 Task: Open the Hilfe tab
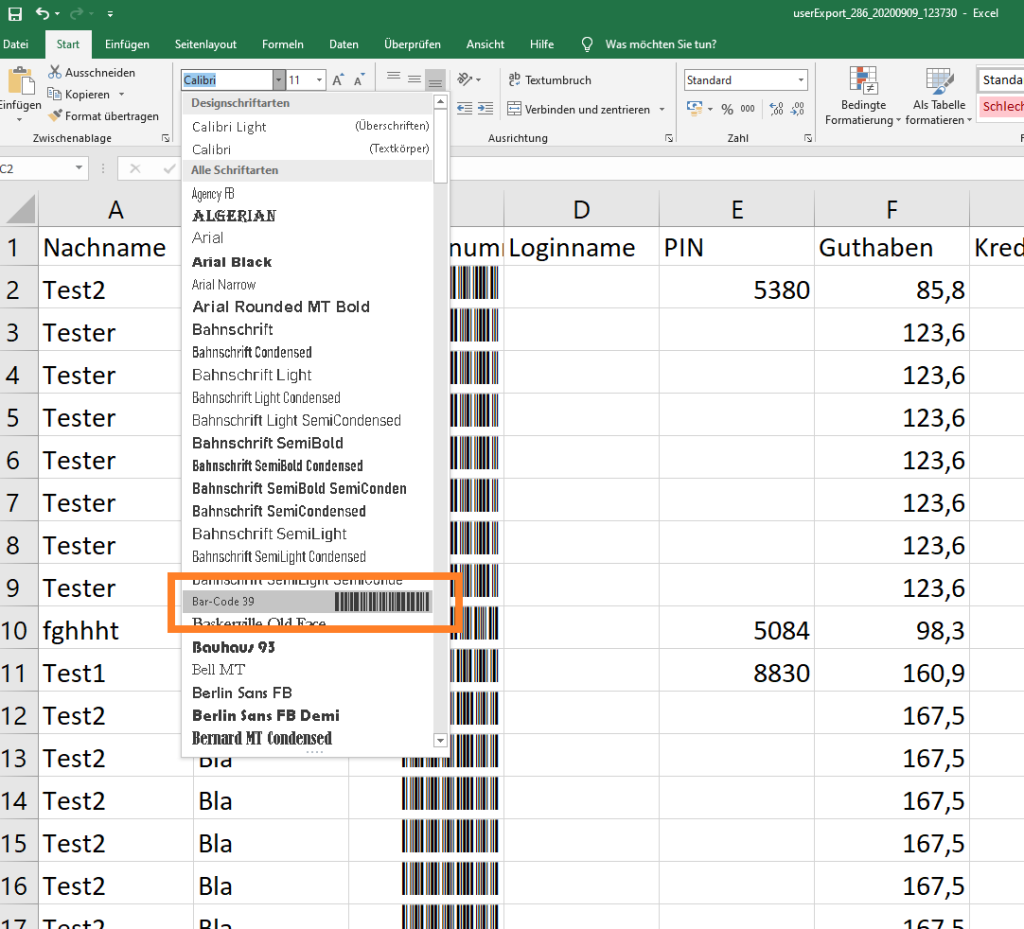point(541,44)
